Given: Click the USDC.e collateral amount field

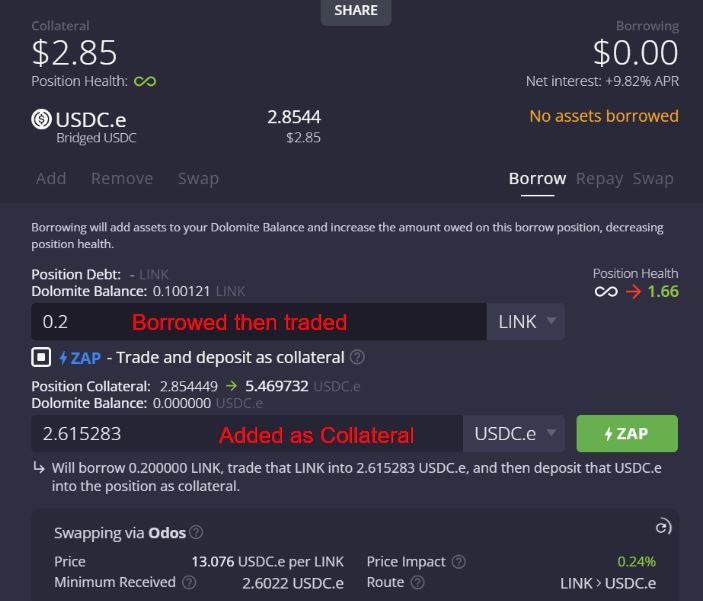Looking at the screenshot, I should (246, 434).
